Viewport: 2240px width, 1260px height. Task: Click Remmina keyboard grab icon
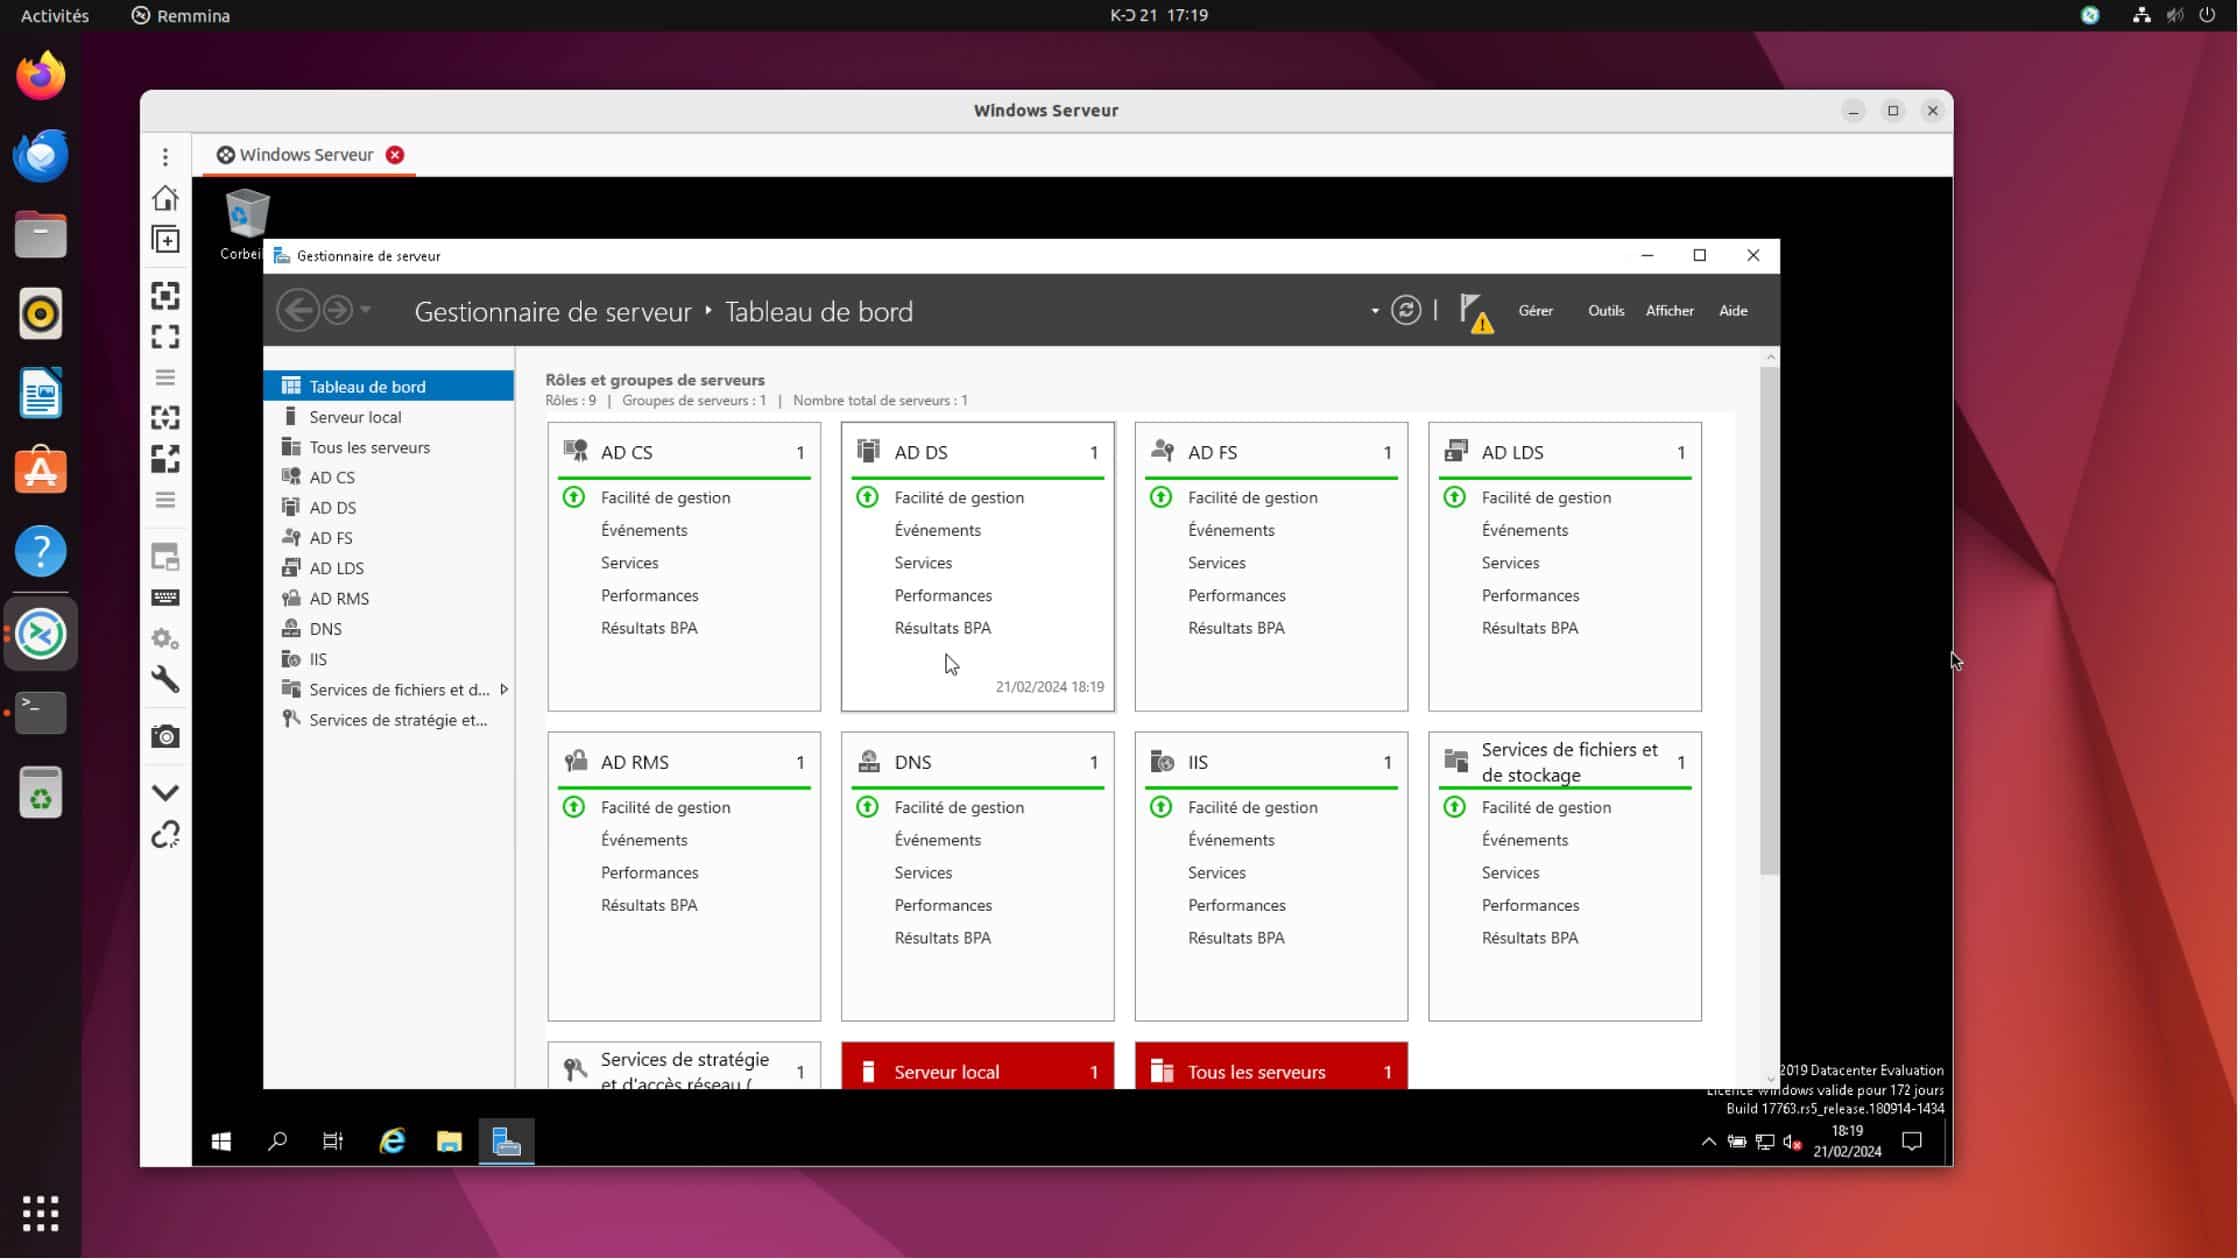pyautogui.click(x=165, y=598)
